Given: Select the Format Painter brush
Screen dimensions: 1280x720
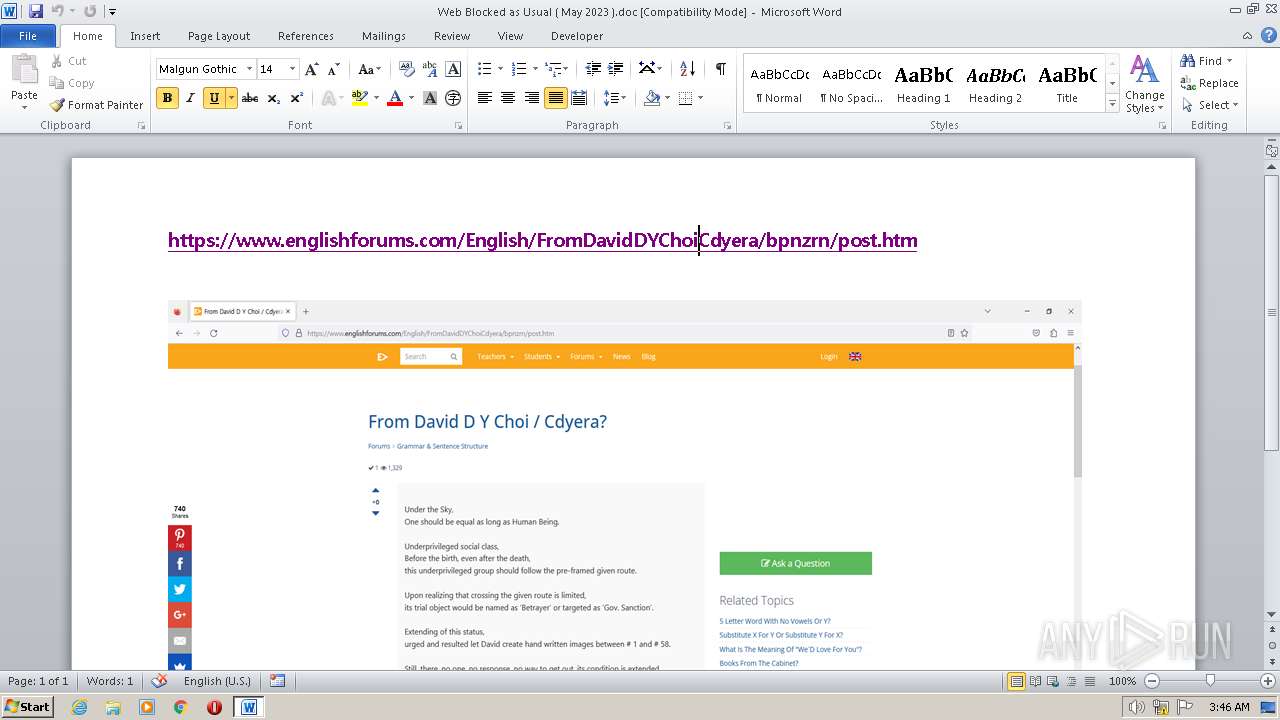Looking at the screenshot, I should (58, 105).
